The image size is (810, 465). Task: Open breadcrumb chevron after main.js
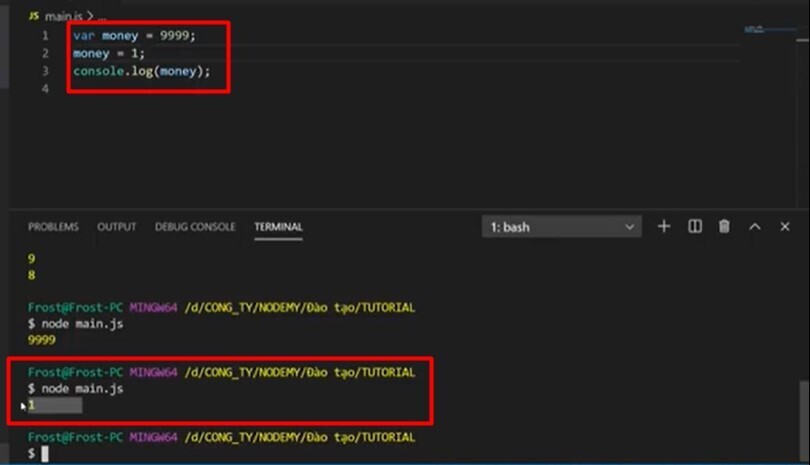[x=90, y=16]
